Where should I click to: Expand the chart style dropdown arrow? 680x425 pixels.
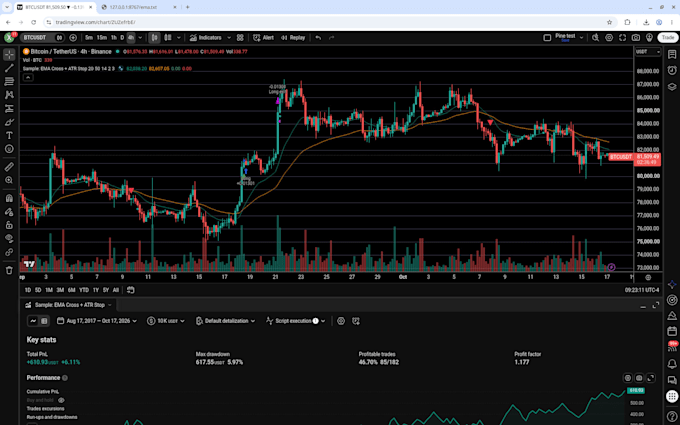tap(178, 38)
